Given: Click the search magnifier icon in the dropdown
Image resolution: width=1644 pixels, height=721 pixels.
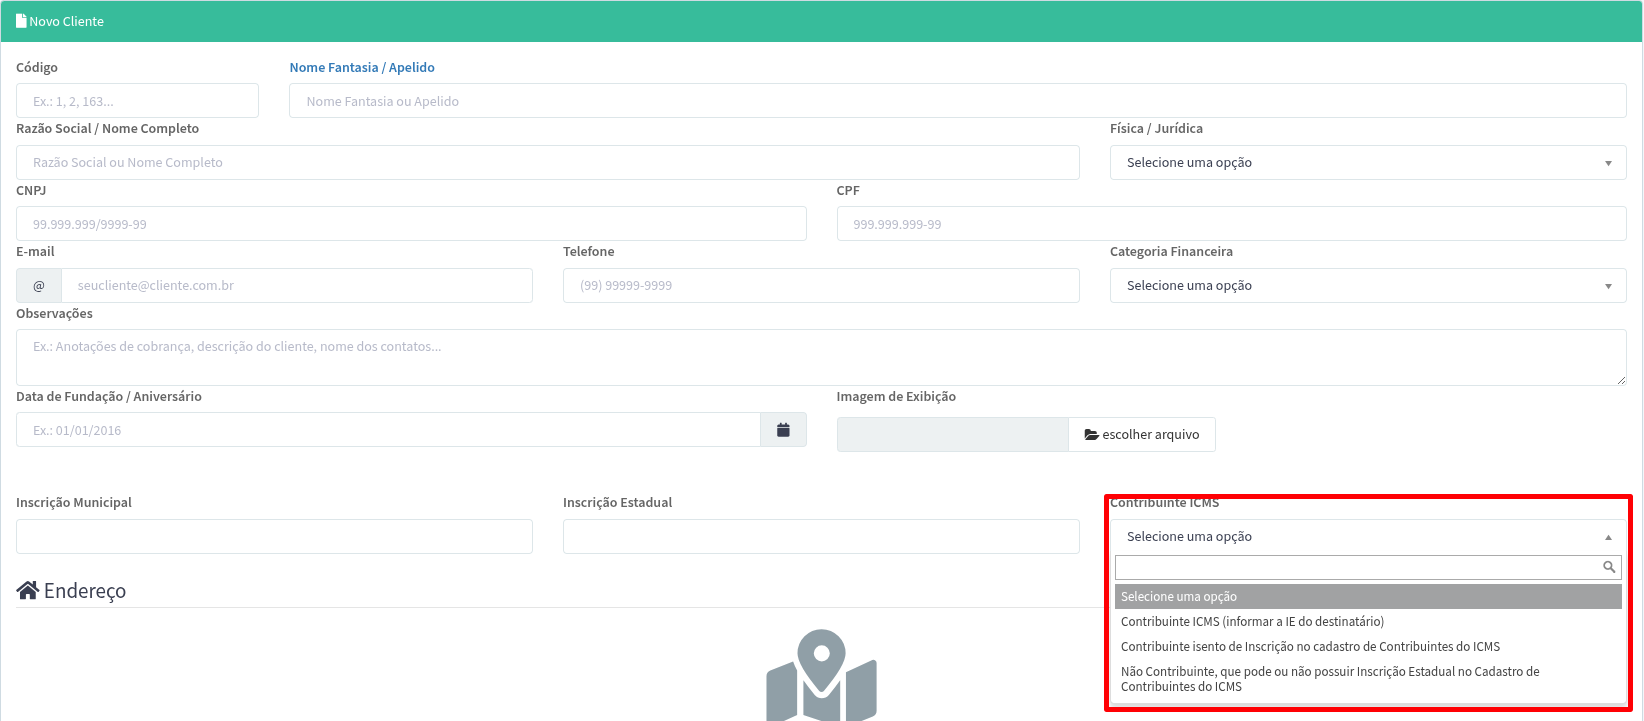Looking at the screenshot, I should click(x=1608, y=567).
